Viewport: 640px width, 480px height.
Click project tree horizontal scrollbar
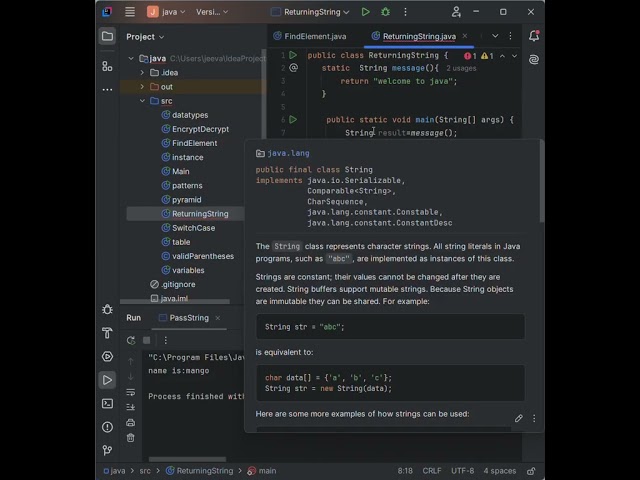(x=175, y=301)
